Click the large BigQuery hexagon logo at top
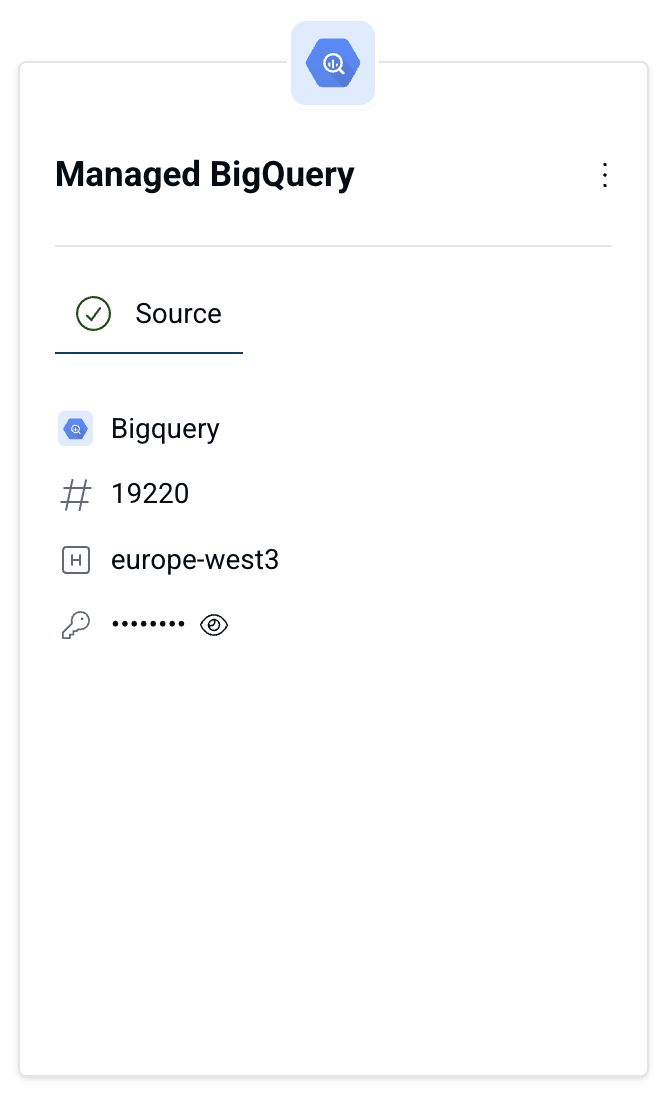This screenshot has width=668, height=1110. pyautogui.click(x=333, y=63)
